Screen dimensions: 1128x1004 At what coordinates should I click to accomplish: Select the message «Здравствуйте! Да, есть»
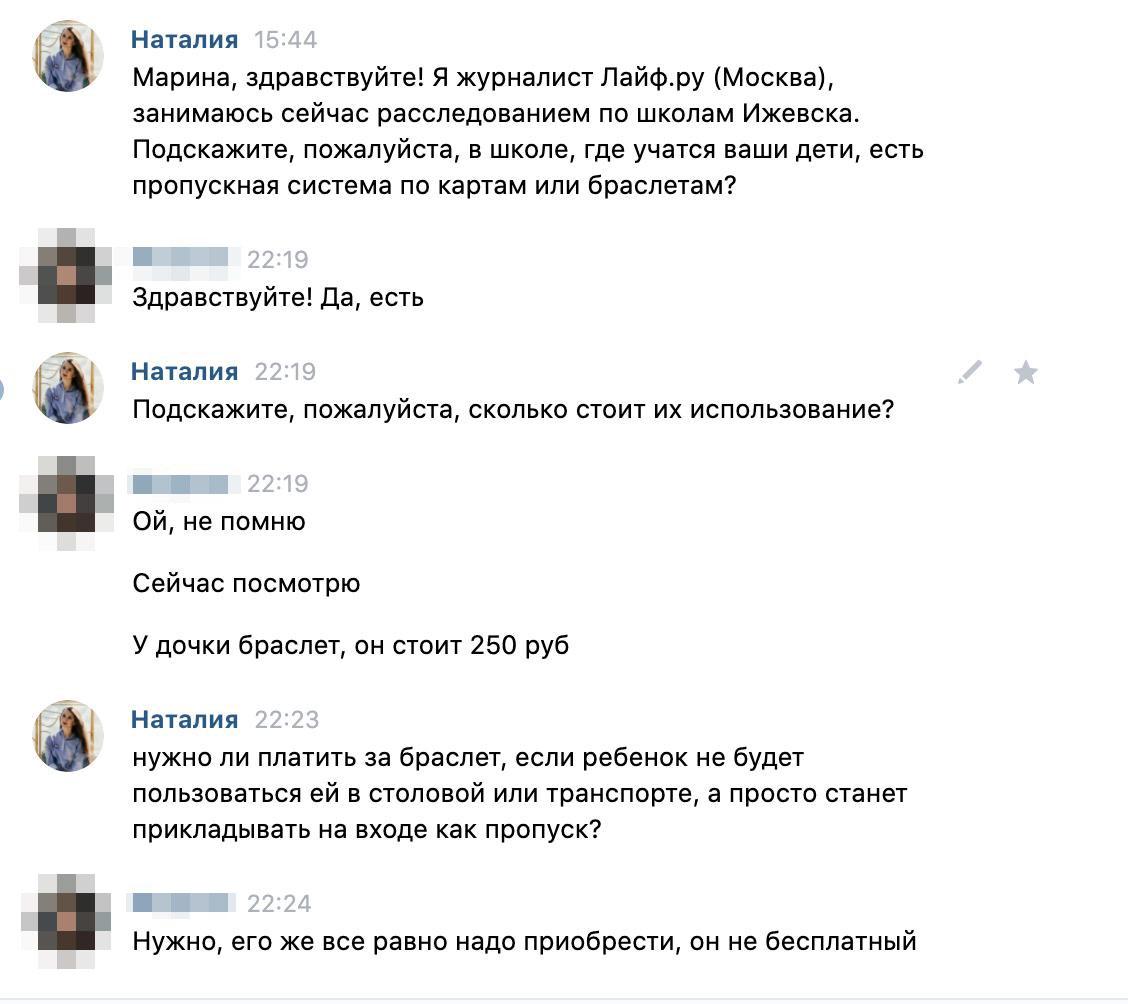point(279,297)
